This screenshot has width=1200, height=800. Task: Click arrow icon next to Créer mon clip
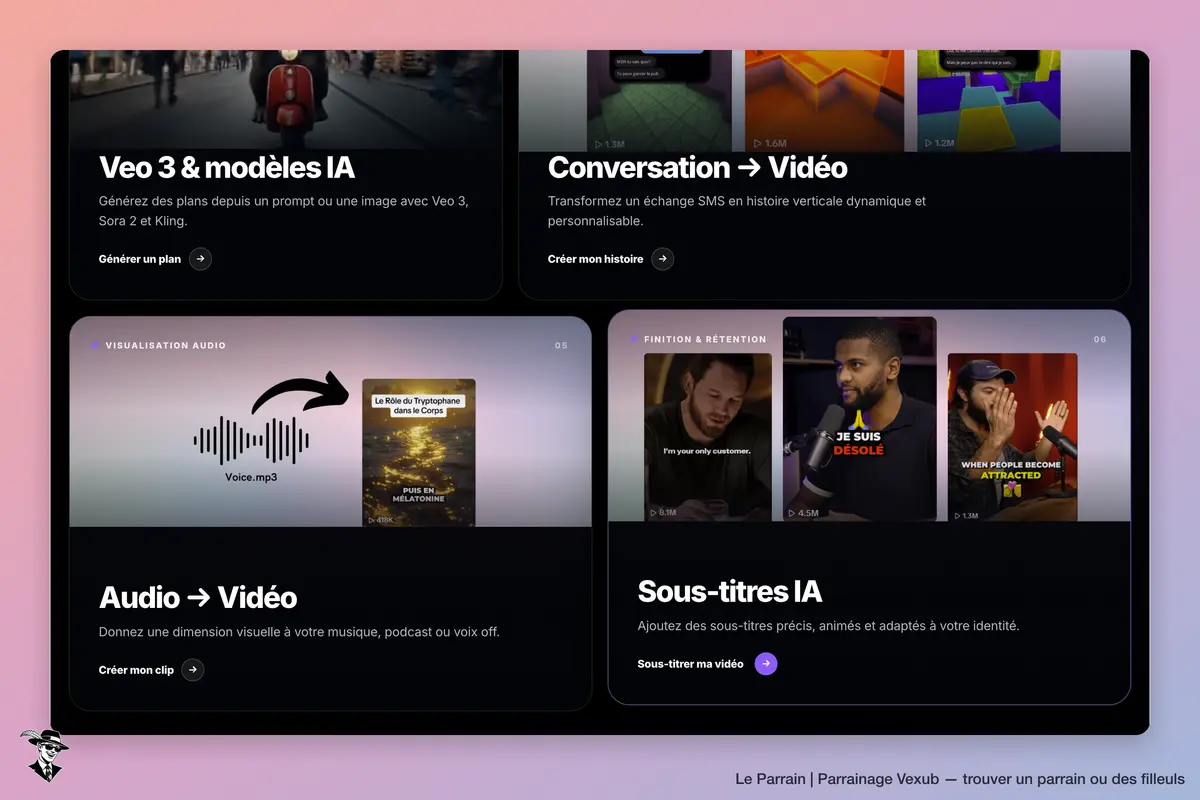pyautogui.click(x=193, y=670)
